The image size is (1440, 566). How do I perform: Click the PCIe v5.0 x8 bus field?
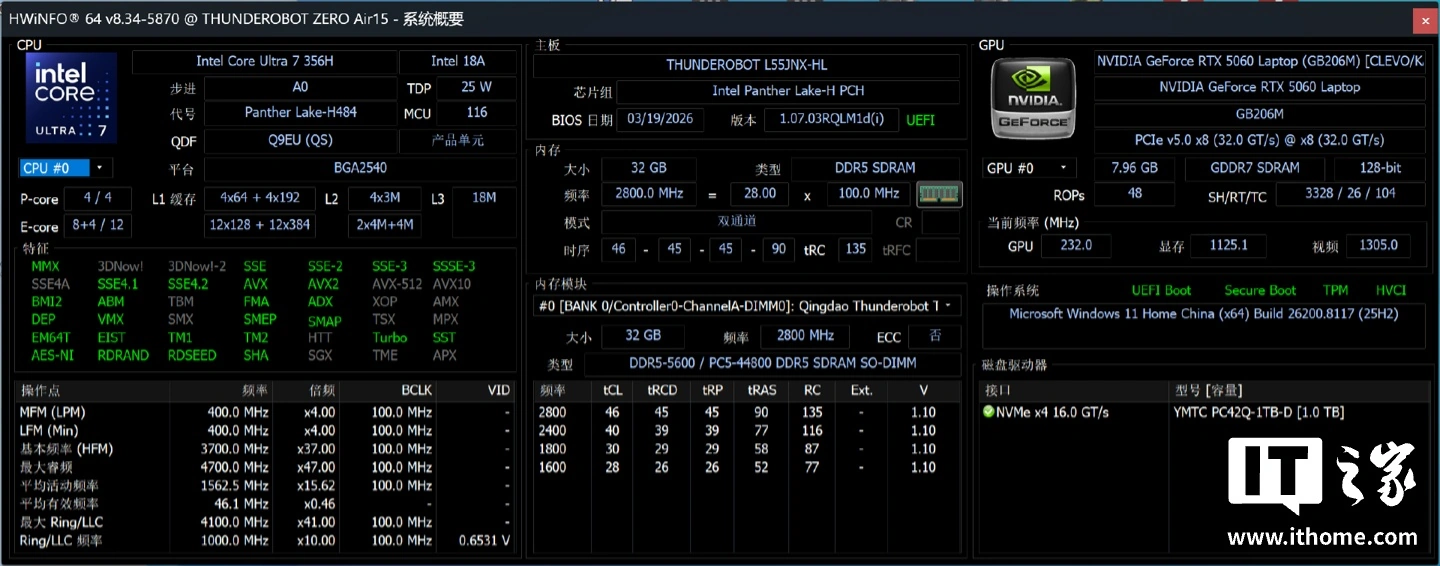[1259, 140]
